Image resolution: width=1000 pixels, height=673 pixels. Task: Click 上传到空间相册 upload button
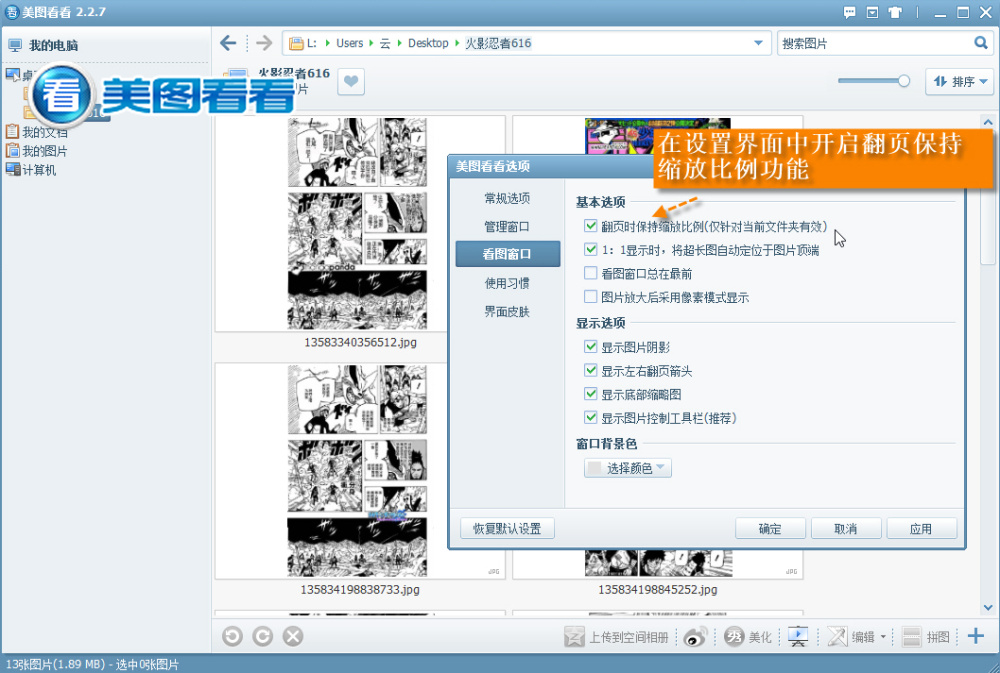(616, 637)
